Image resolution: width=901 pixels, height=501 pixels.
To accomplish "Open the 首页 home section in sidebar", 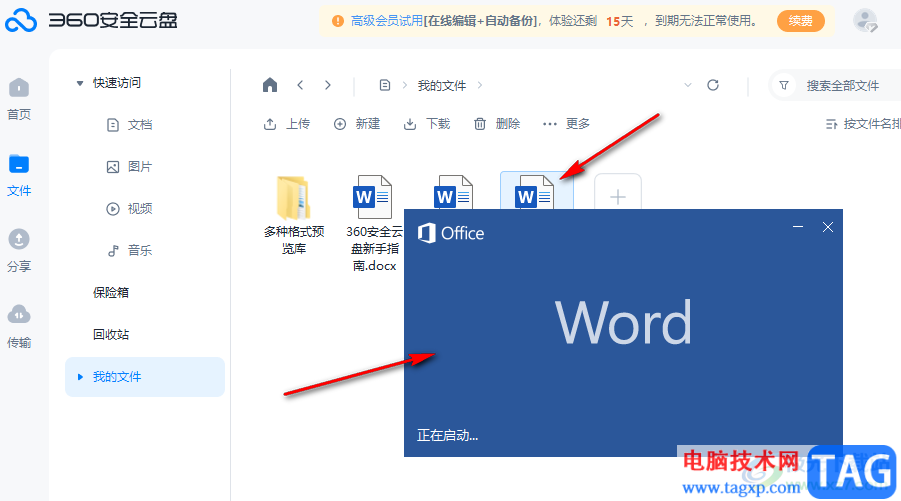I will pos(19,99).
